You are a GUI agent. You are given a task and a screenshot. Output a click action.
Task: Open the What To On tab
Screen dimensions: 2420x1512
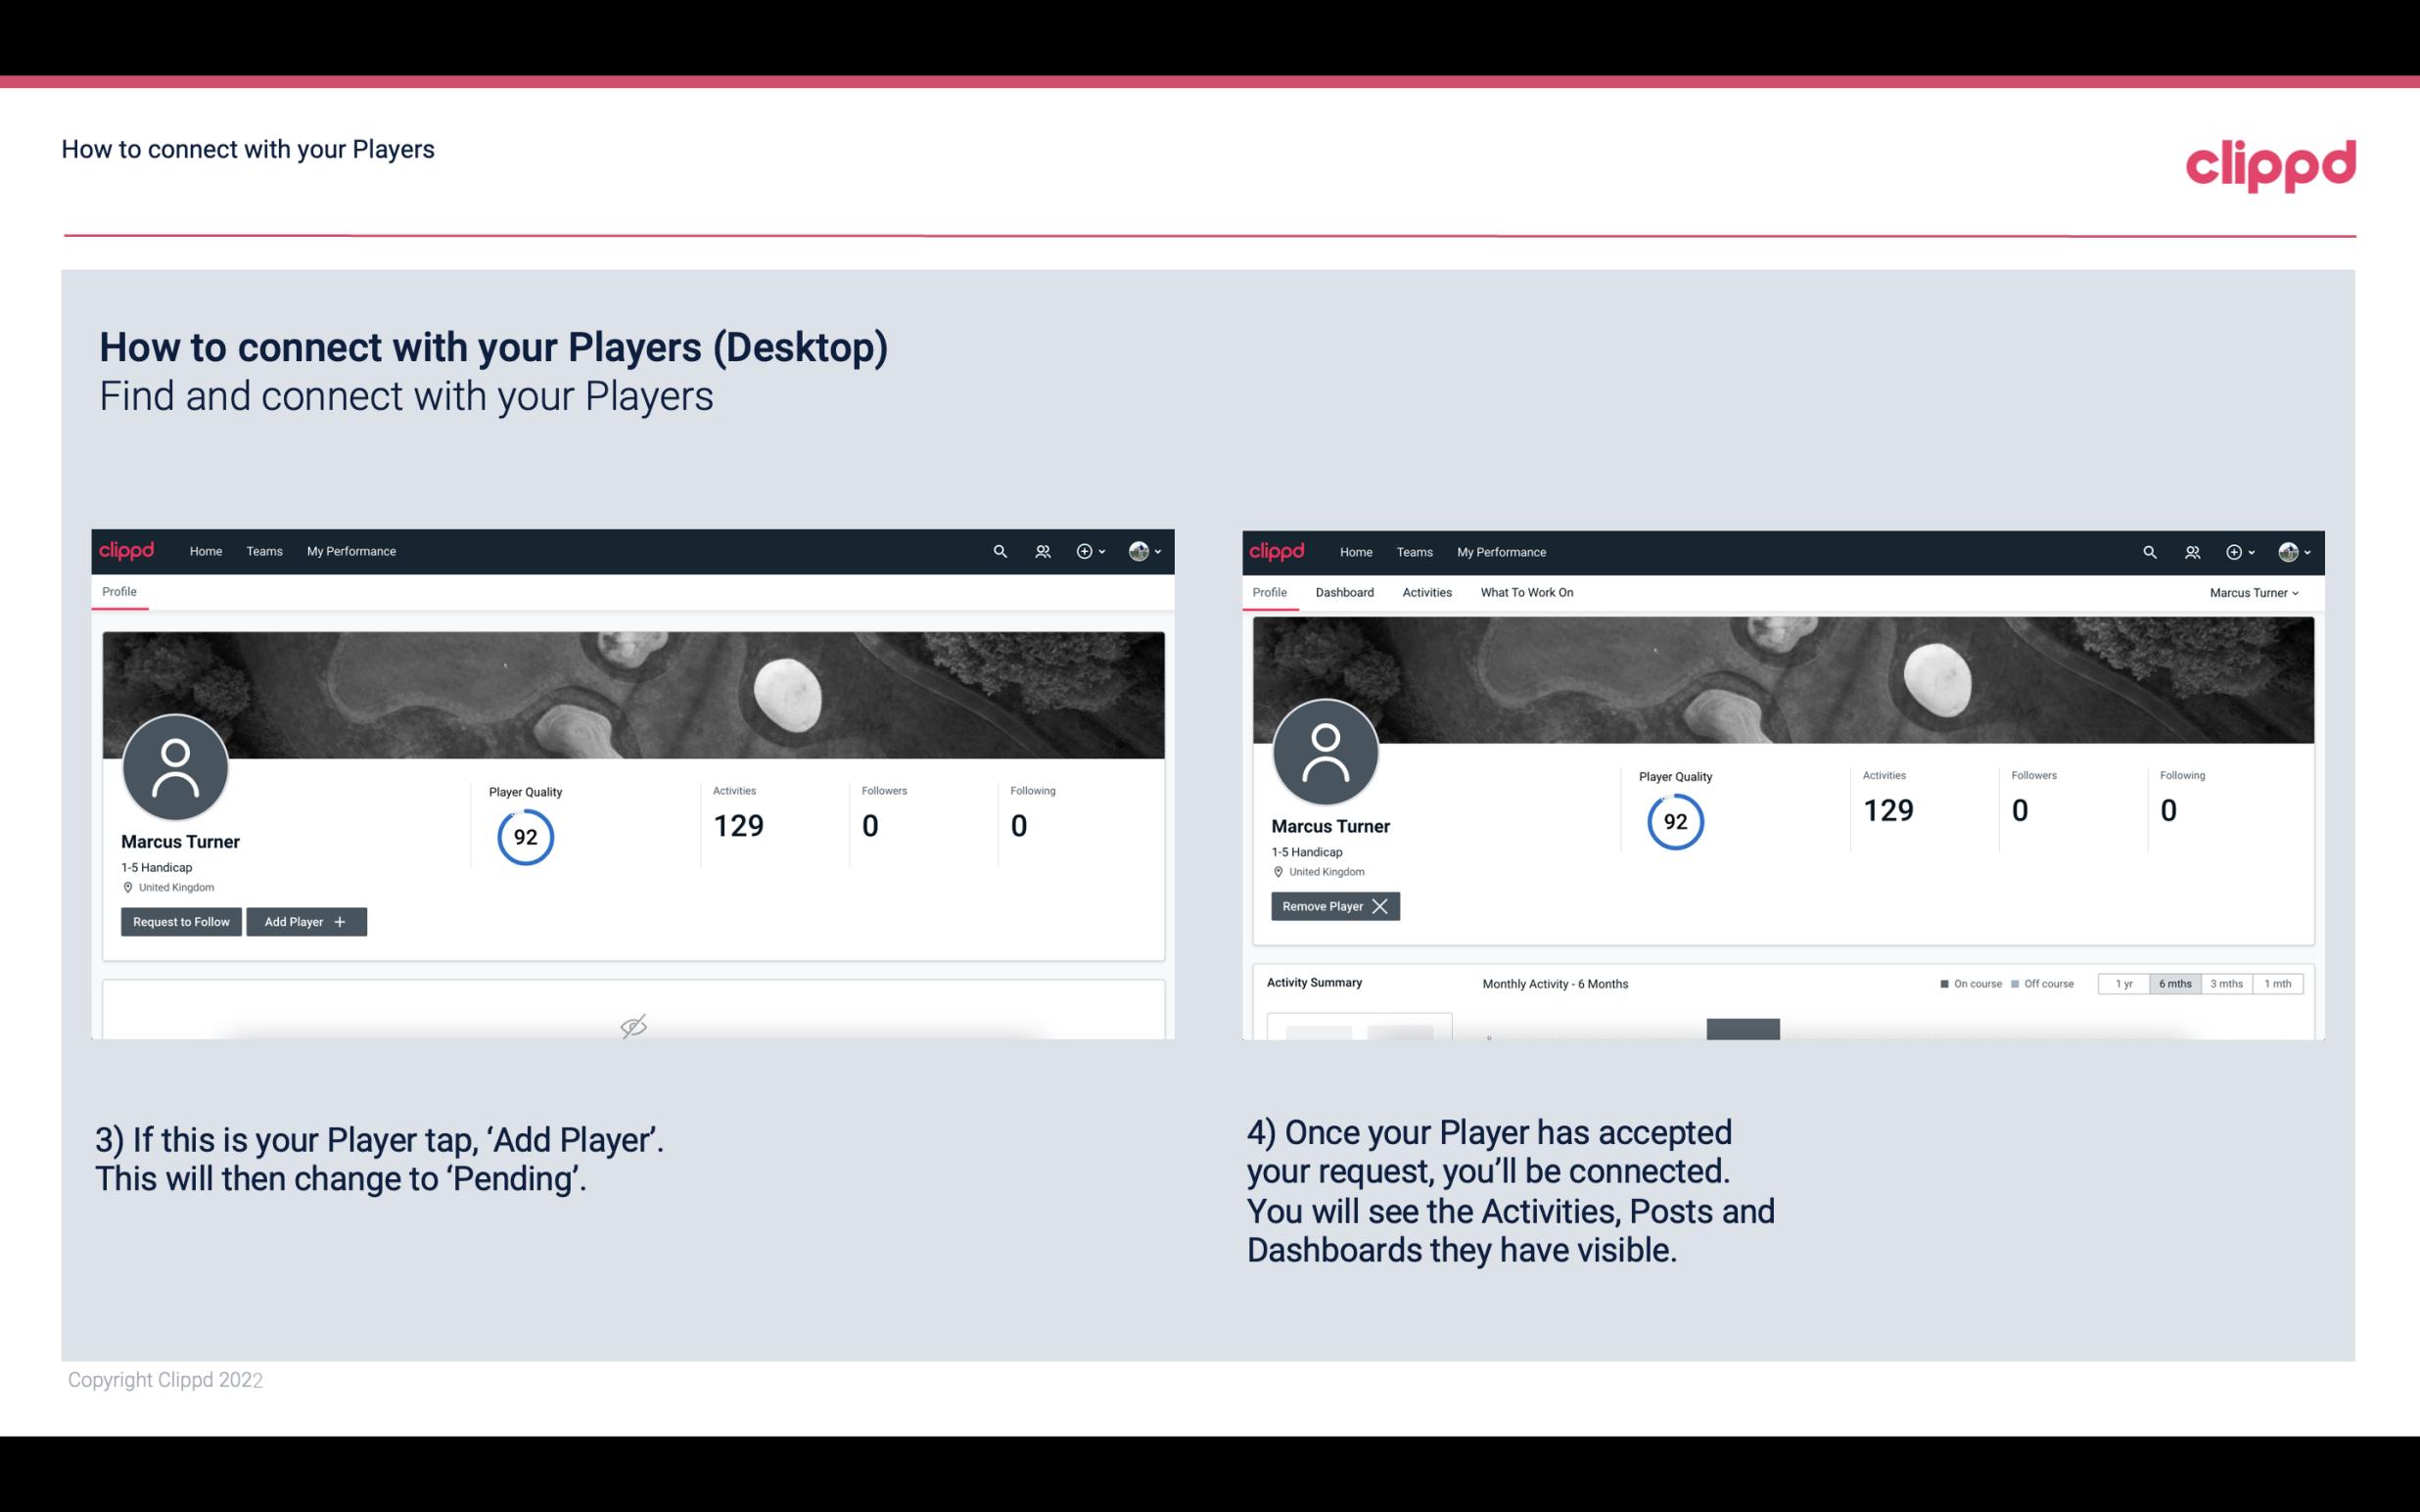pyautogui.click(x=1526, y=592)
